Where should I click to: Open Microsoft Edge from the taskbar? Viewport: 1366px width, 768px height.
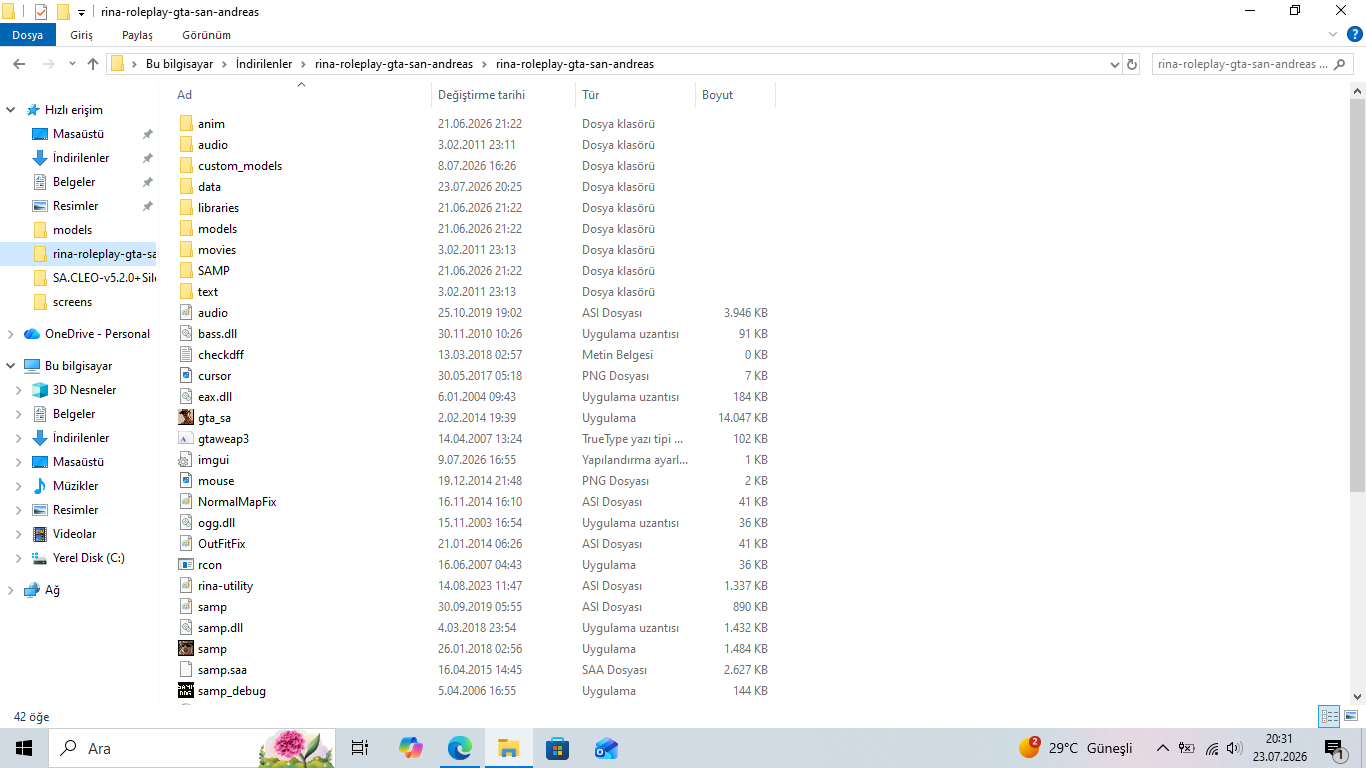coord(459,748)
